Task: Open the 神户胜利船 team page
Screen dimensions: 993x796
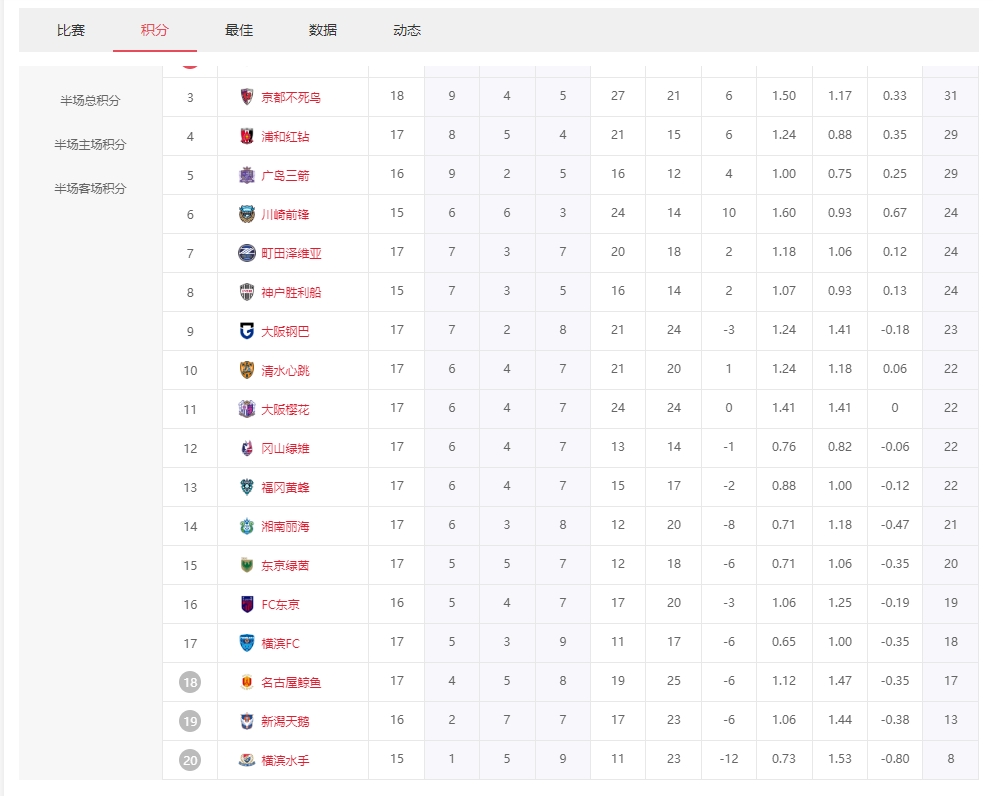Action: coord(291,292)
